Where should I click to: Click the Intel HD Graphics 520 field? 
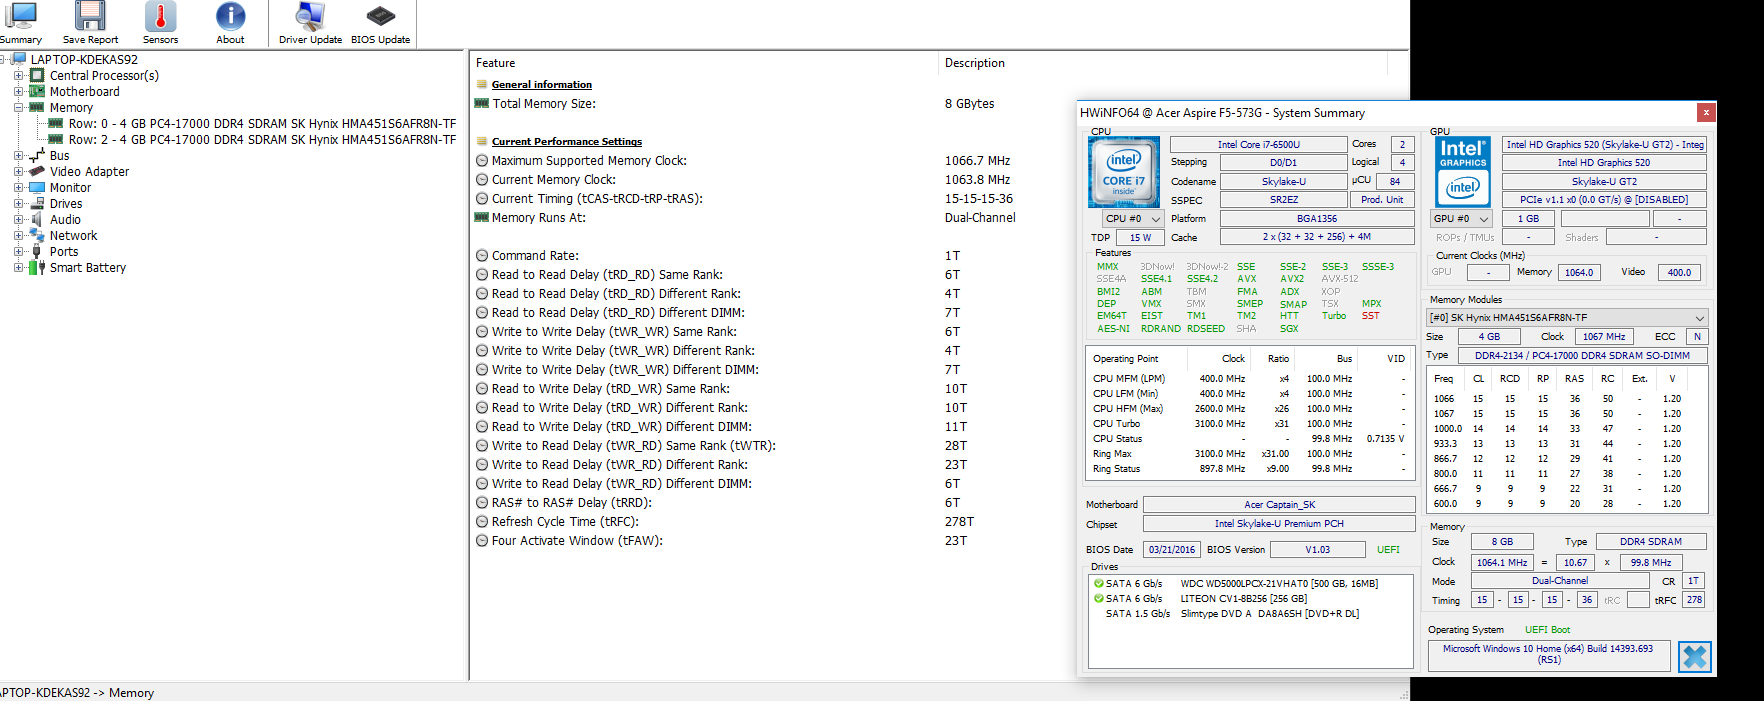(1603, 163)
